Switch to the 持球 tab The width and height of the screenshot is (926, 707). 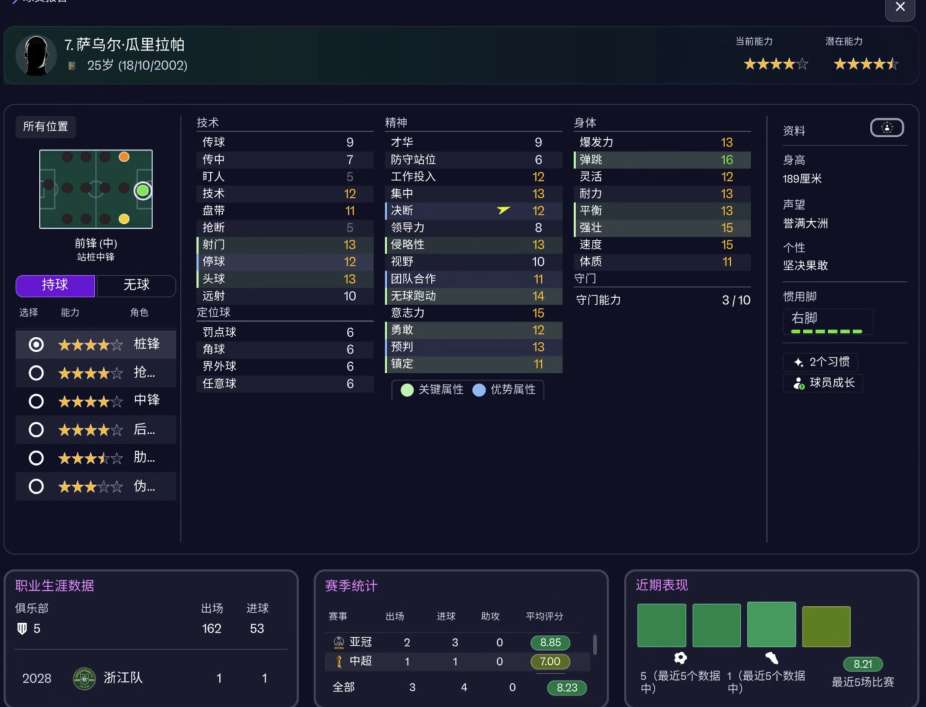(x=55, y=286)
